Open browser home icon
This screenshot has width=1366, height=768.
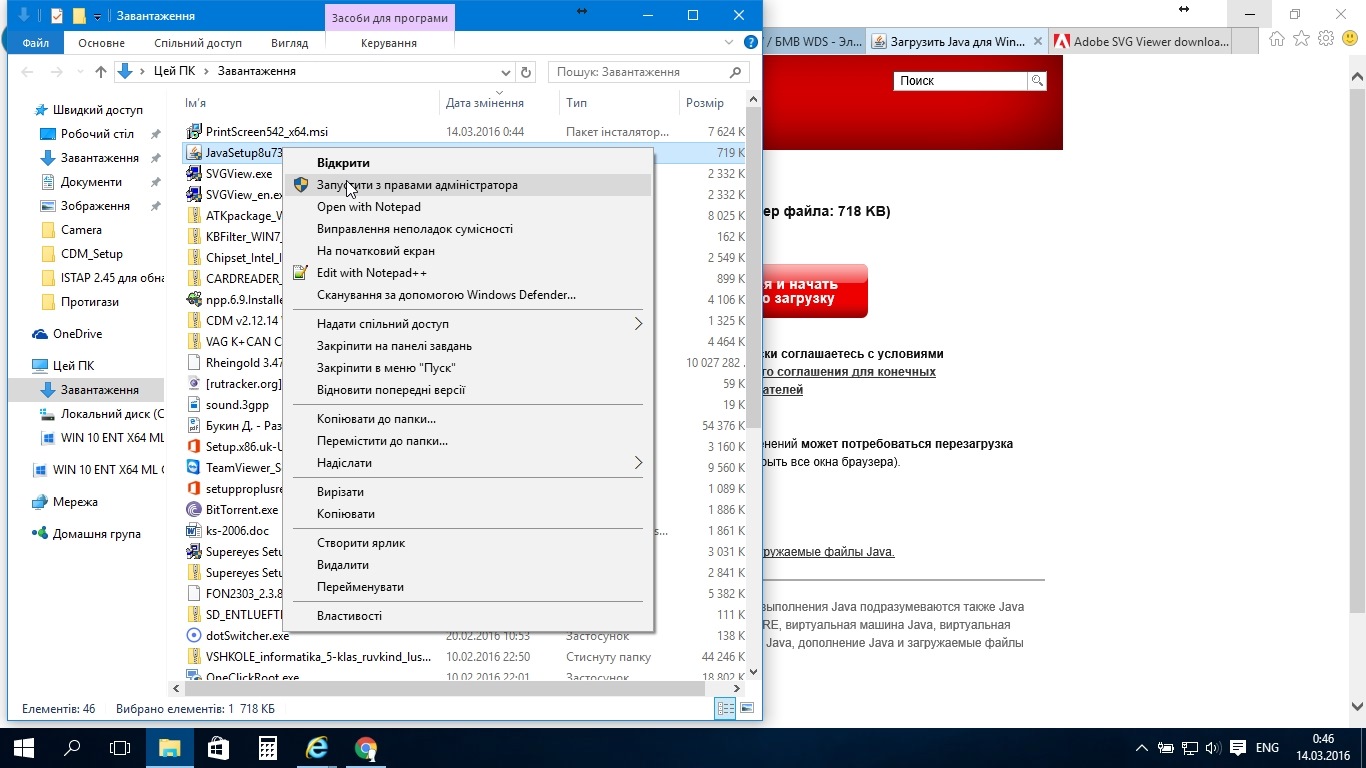pos(1277,39)
